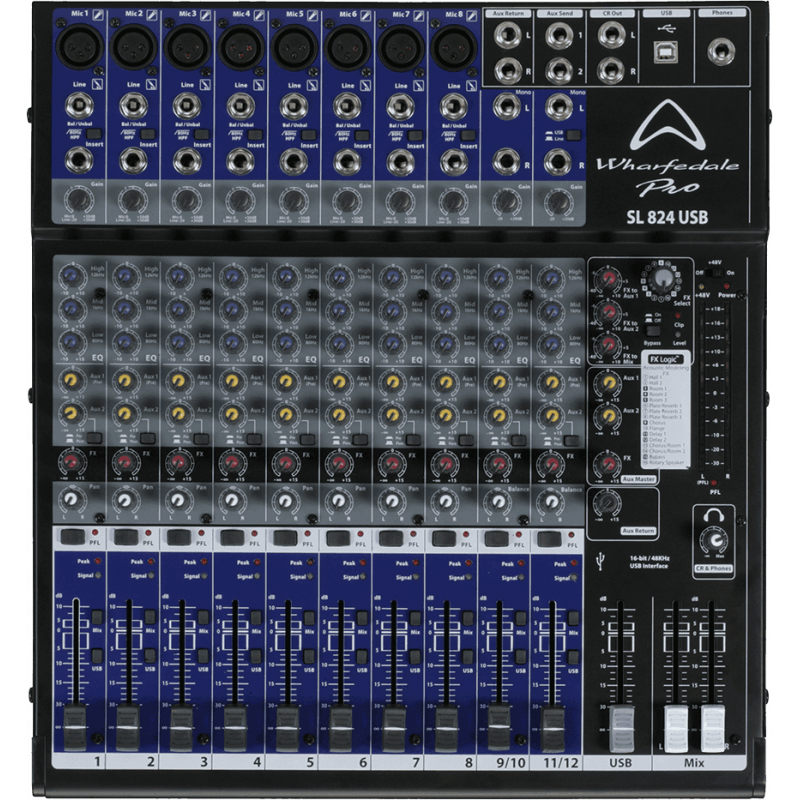Toggle the FX Bypass button
Viewport: 800px width, 800px height.
tap(654, 331)
